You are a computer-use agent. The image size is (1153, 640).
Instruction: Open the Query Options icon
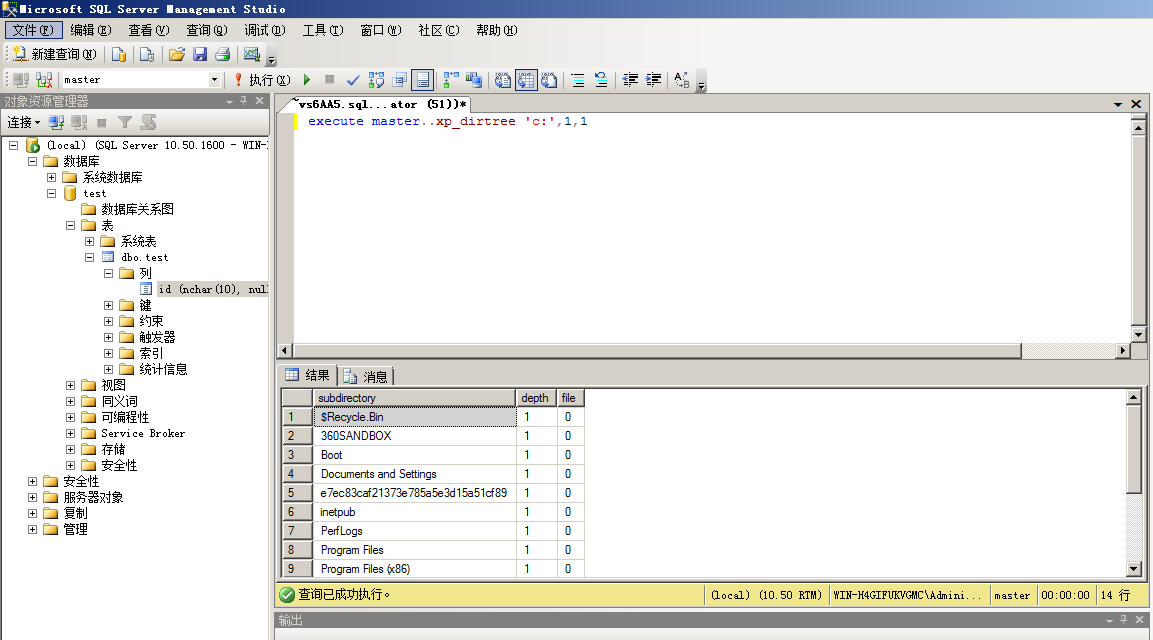click(399, 79)
